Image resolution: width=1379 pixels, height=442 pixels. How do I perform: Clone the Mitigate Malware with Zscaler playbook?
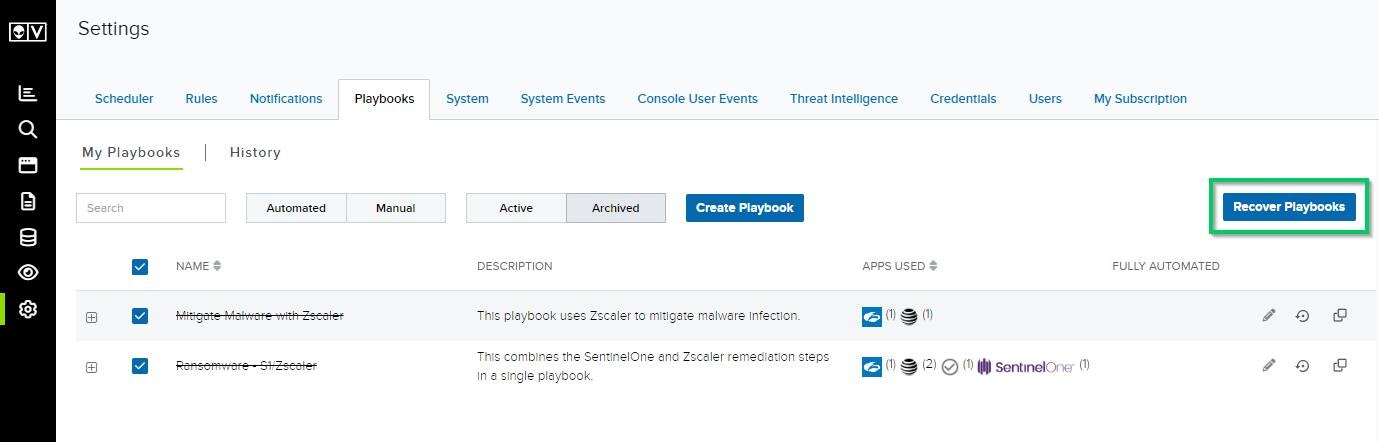[x=1340, y=315]
